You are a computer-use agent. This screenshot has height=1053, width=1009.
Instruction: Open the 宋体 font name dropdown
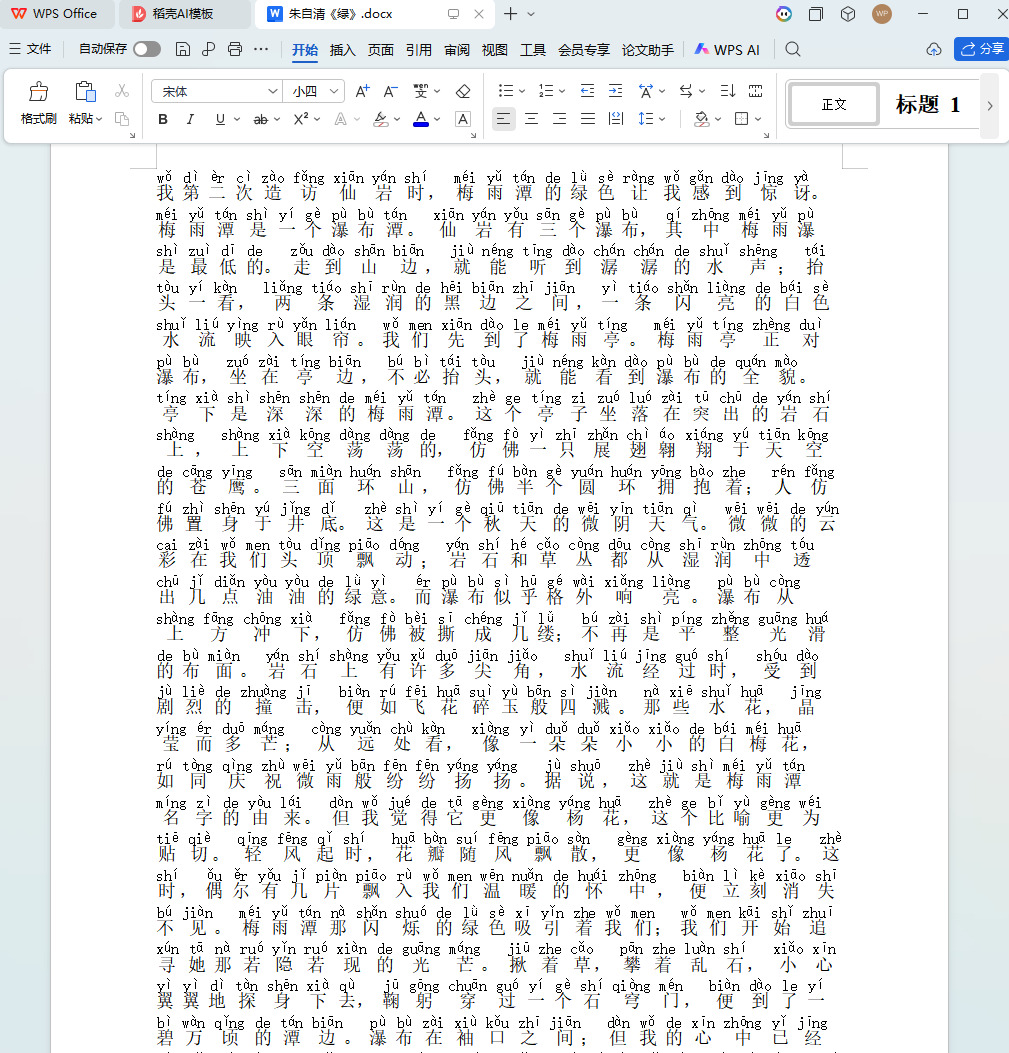pyautogui.click(x=216, y=91)
